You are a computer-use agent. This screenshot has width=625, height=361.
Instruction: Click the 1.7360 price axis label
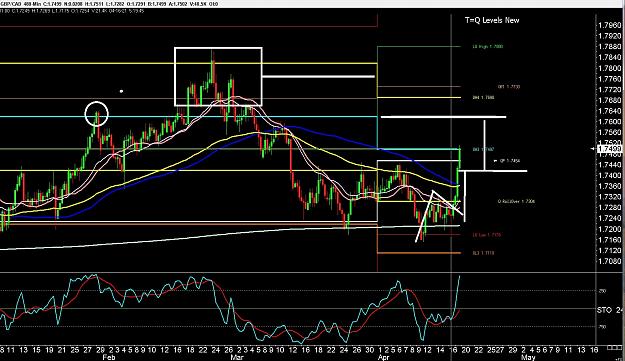coord(610,186)
